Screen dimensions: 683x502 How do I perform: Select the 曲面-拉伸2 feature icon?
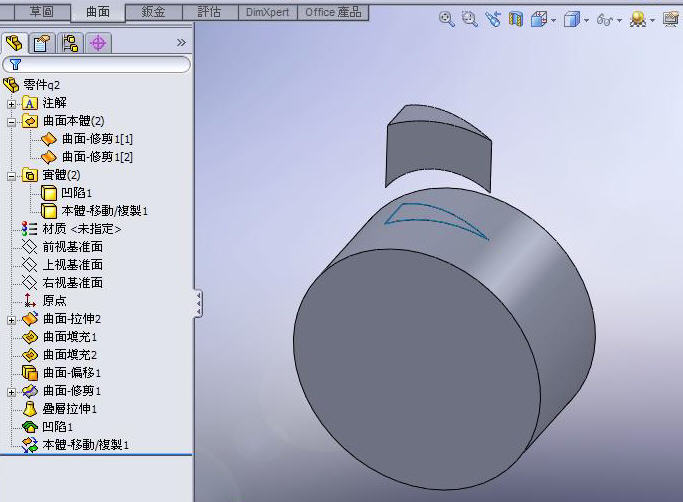click(x=30, y=319)
